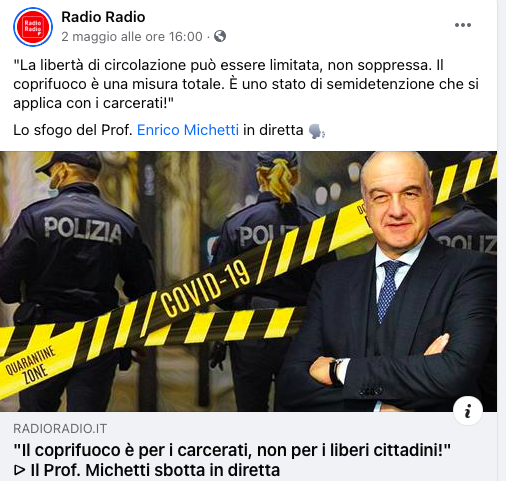
Task: Click the red Radio Radio logo
Action: pos(33,27)
